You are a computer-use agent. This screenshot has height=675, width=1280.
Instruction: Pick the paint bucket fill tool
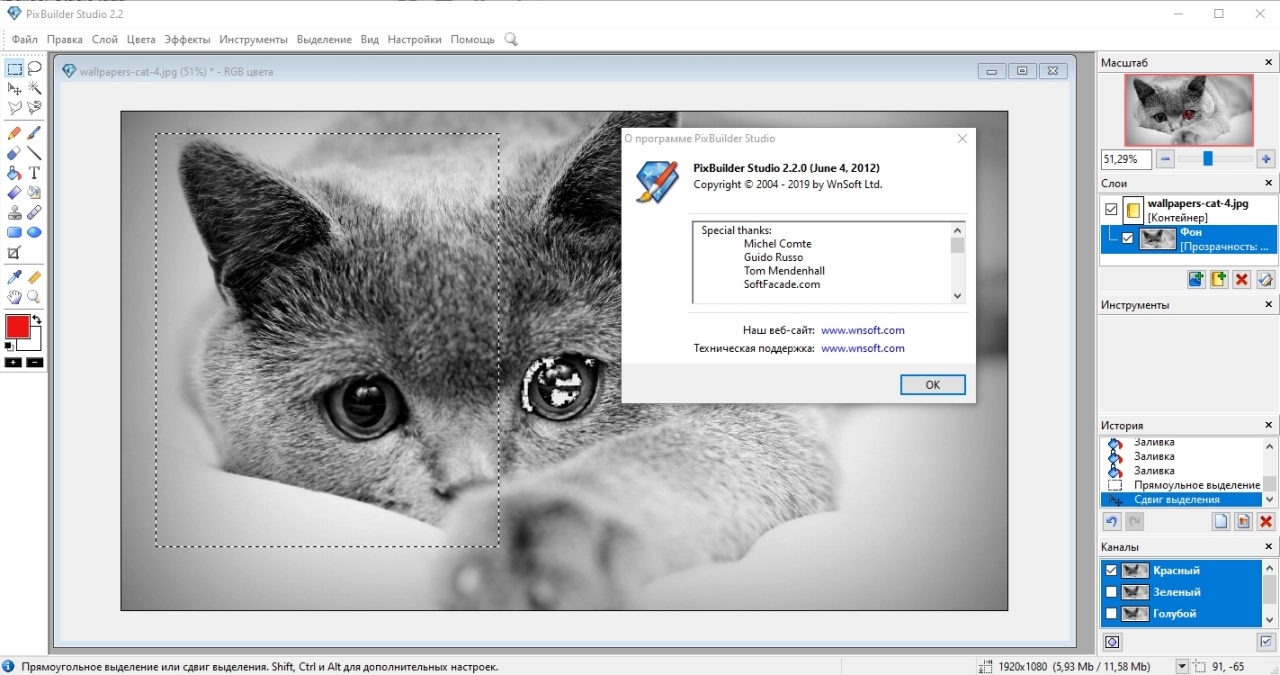point(14,173)
